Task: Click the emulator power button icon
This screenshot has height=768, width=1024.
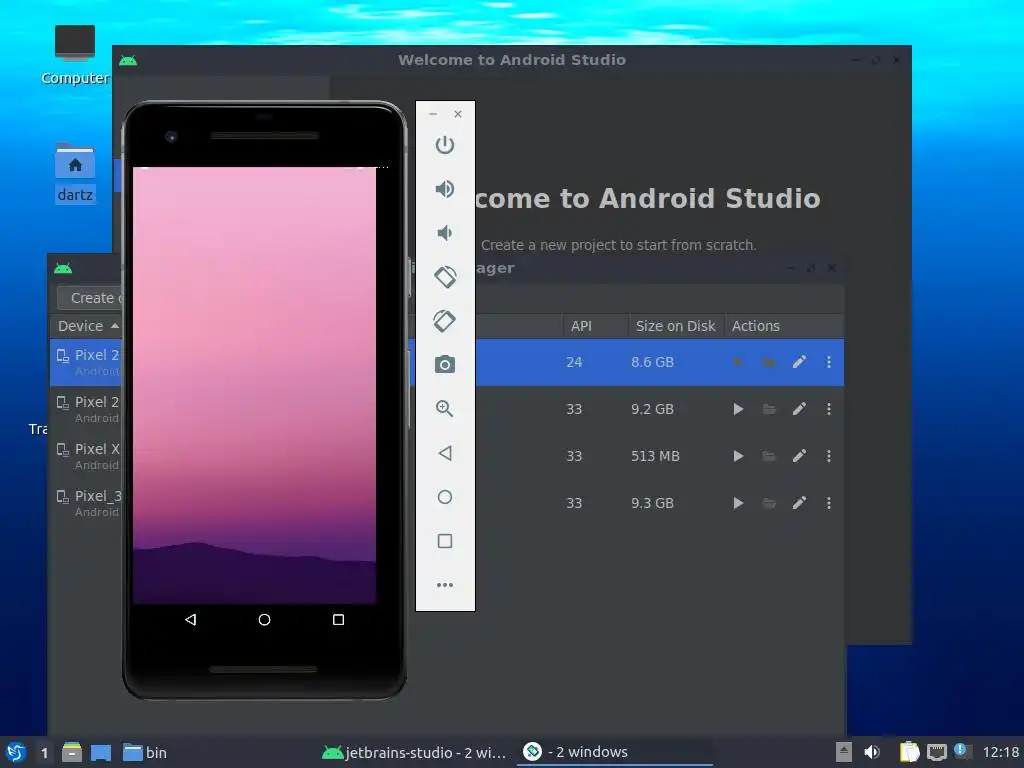Action: pyautogui.click(x=445, y=144)
